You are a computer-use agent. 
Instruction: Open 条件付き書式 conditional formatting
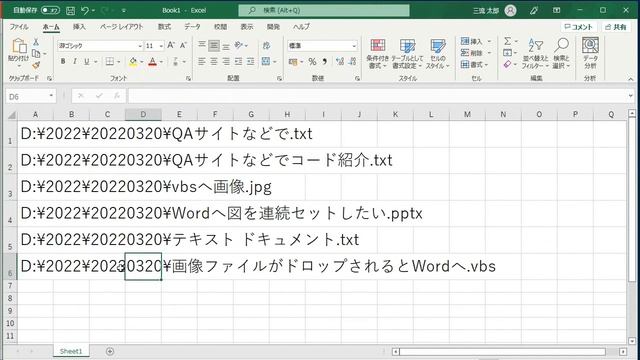pos(378,53)
